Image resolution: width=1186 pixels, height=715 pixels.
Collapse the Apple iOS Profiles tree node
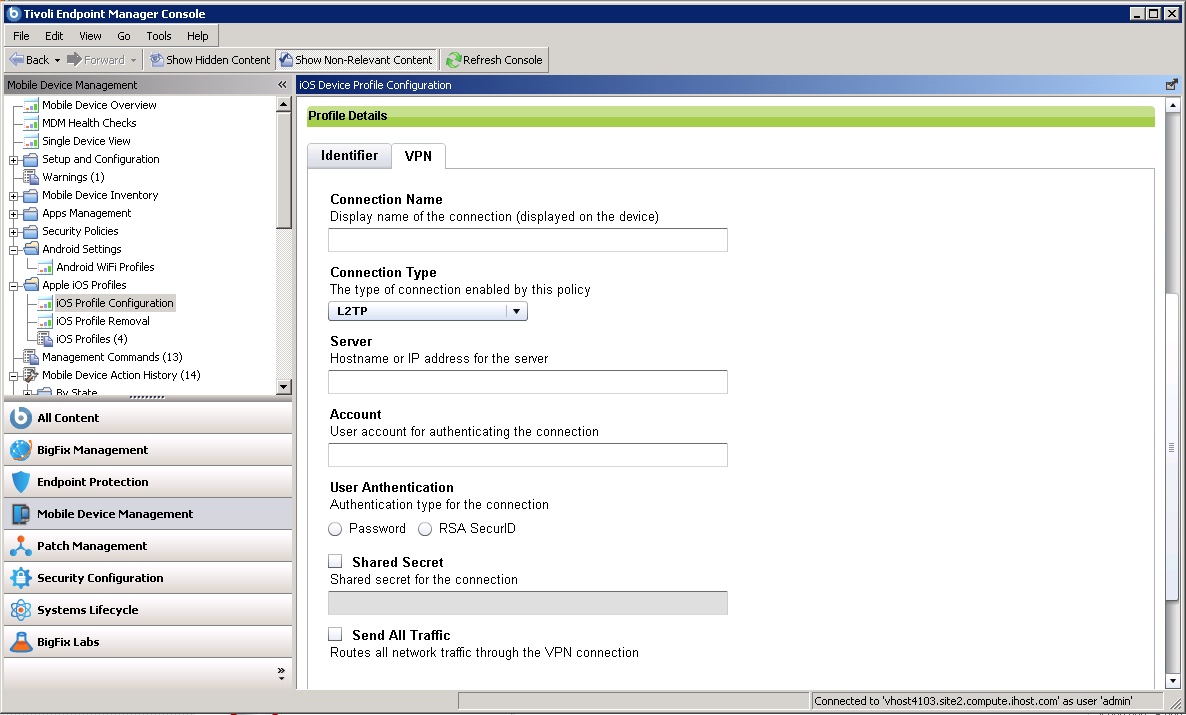(x=14, y=286)
